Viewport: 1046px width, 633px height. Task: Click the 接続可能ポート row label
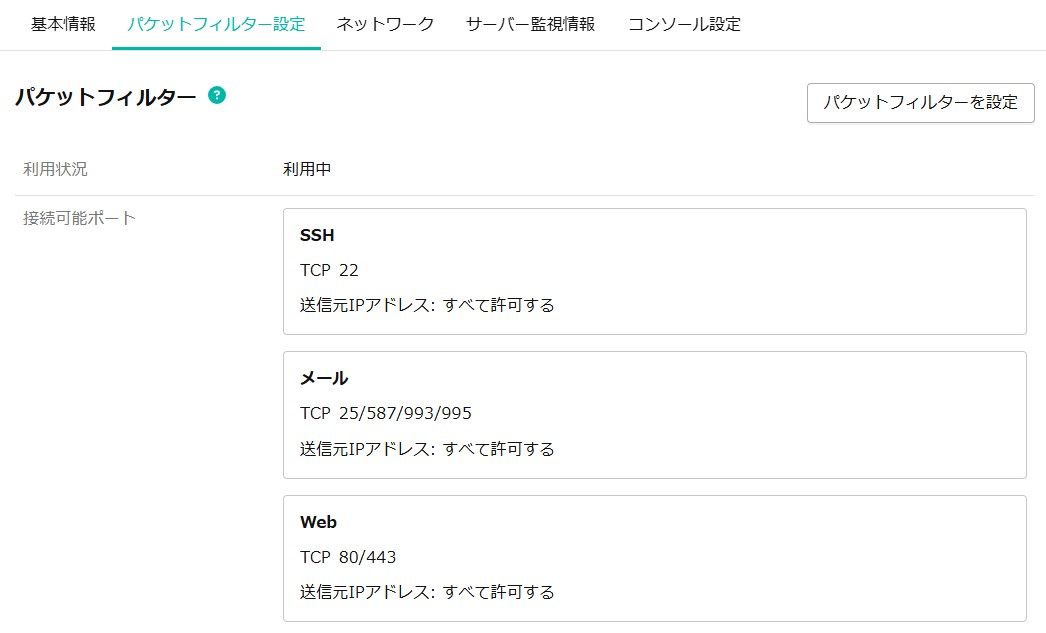tap(79, 218)
